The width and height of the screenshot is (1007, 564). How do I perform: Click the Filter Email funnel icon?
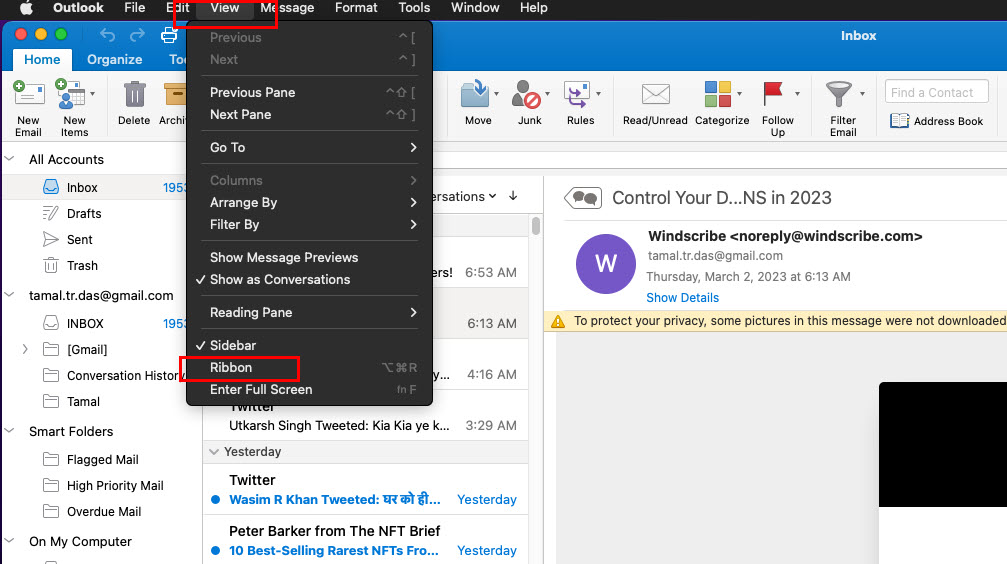[839, 96]
